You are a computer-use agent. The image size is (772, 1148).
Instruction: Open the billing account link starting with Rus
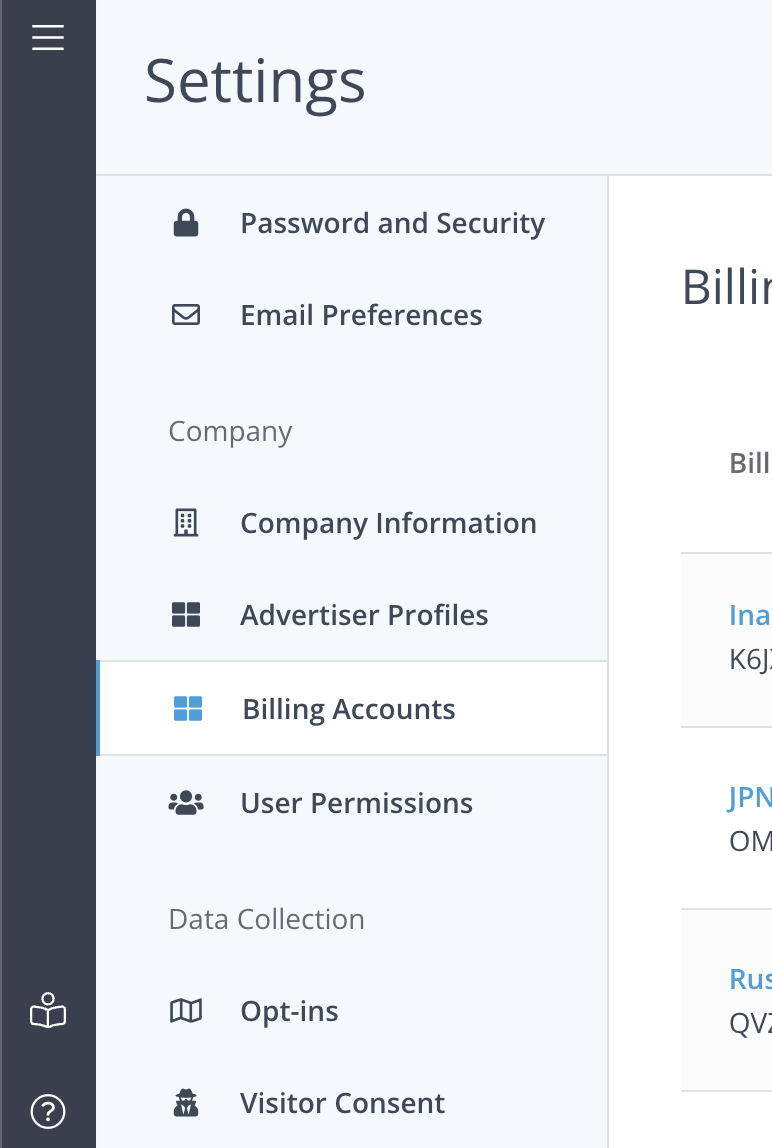(750, 979)
